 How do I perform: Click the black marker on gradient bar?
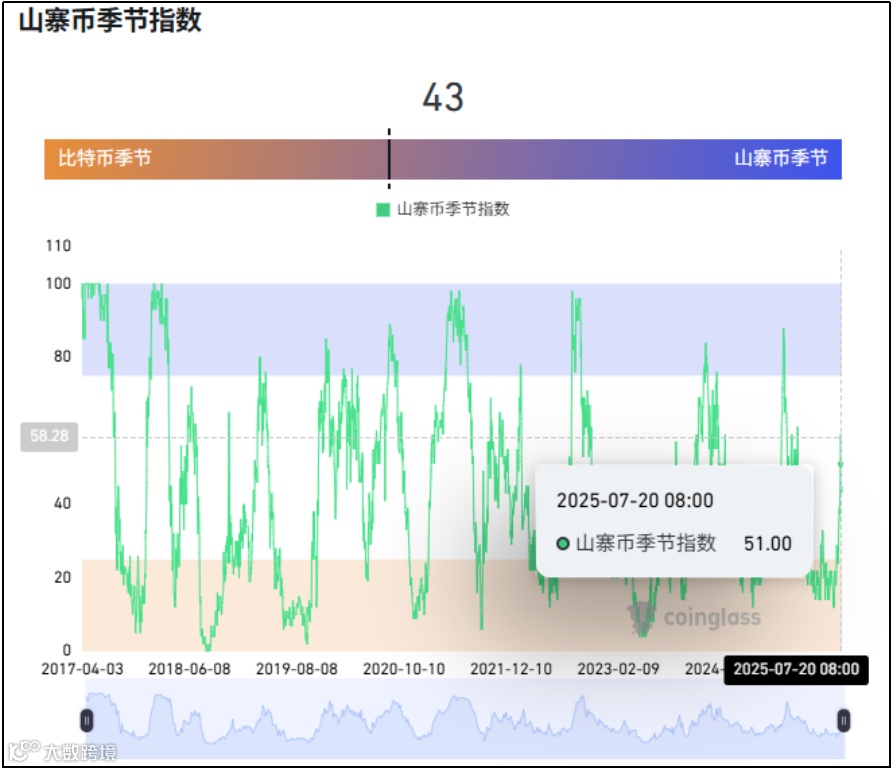coord(389,159)
